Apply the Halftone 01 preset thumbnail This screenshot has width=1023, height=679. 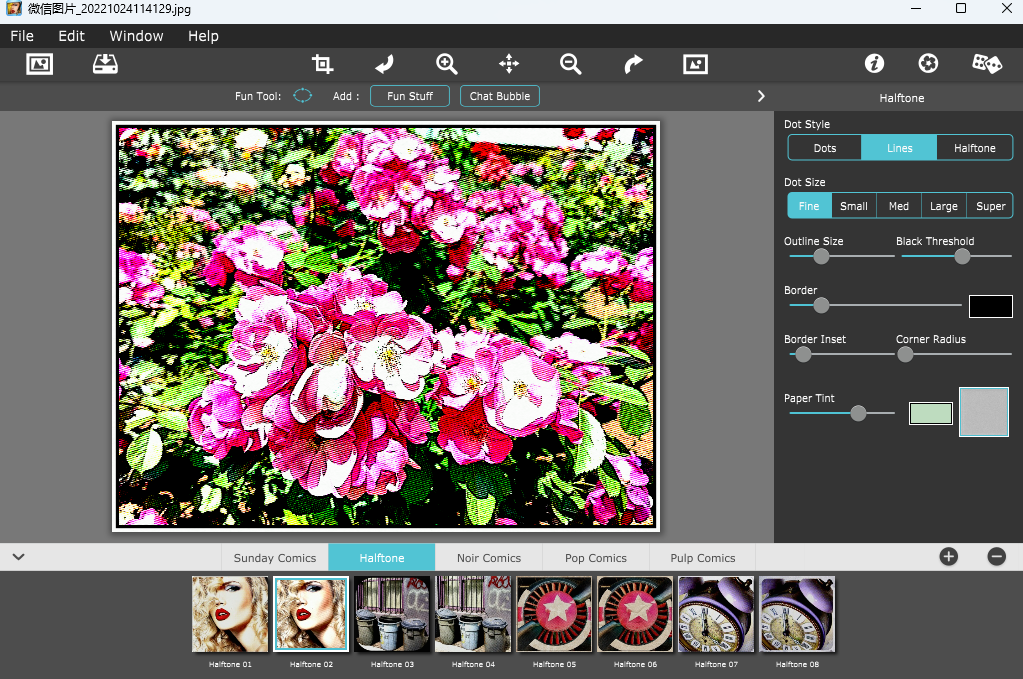230,614
